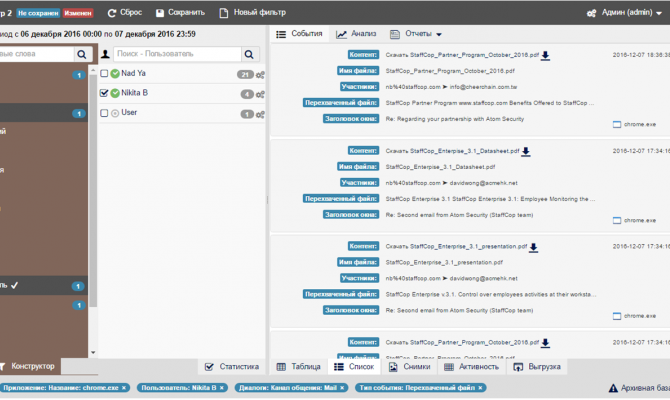Click the Сохранить save button
Viewport: 670px width, 400px height.
[x=180, y=12]
